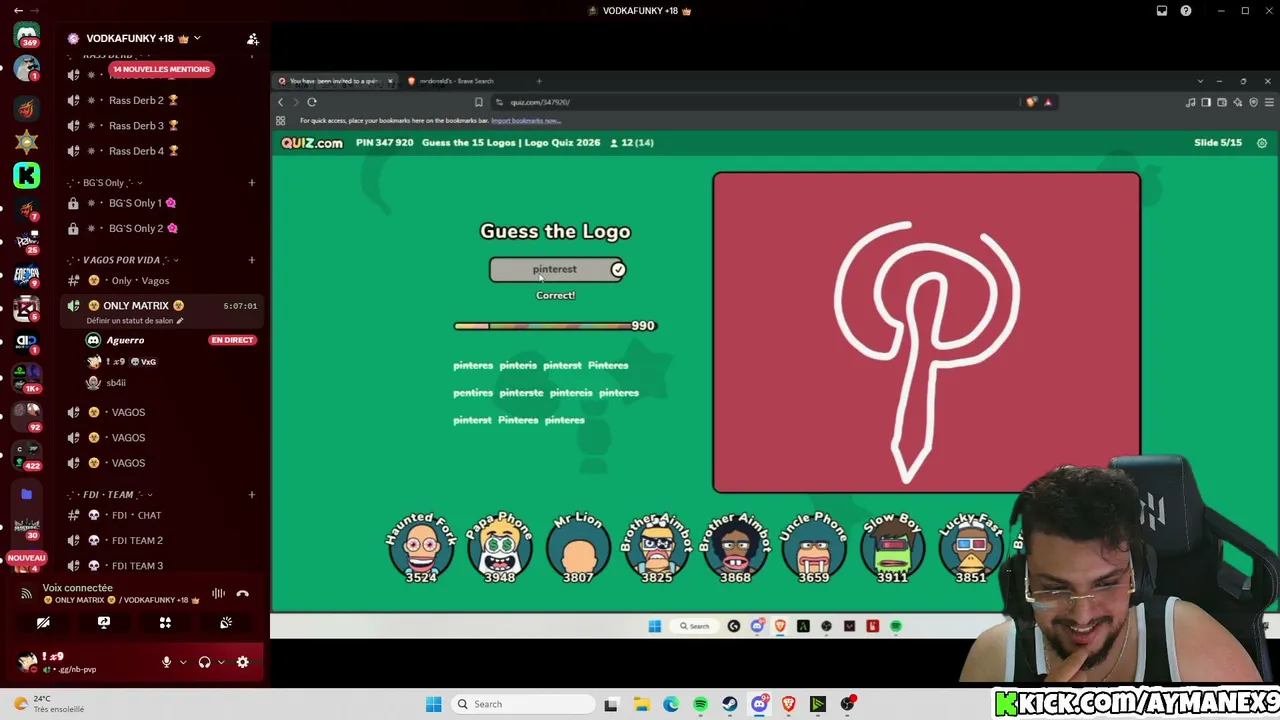1280x720 pixels.
Task: Open Steam from the Windows taskbar
Action: 730,704
